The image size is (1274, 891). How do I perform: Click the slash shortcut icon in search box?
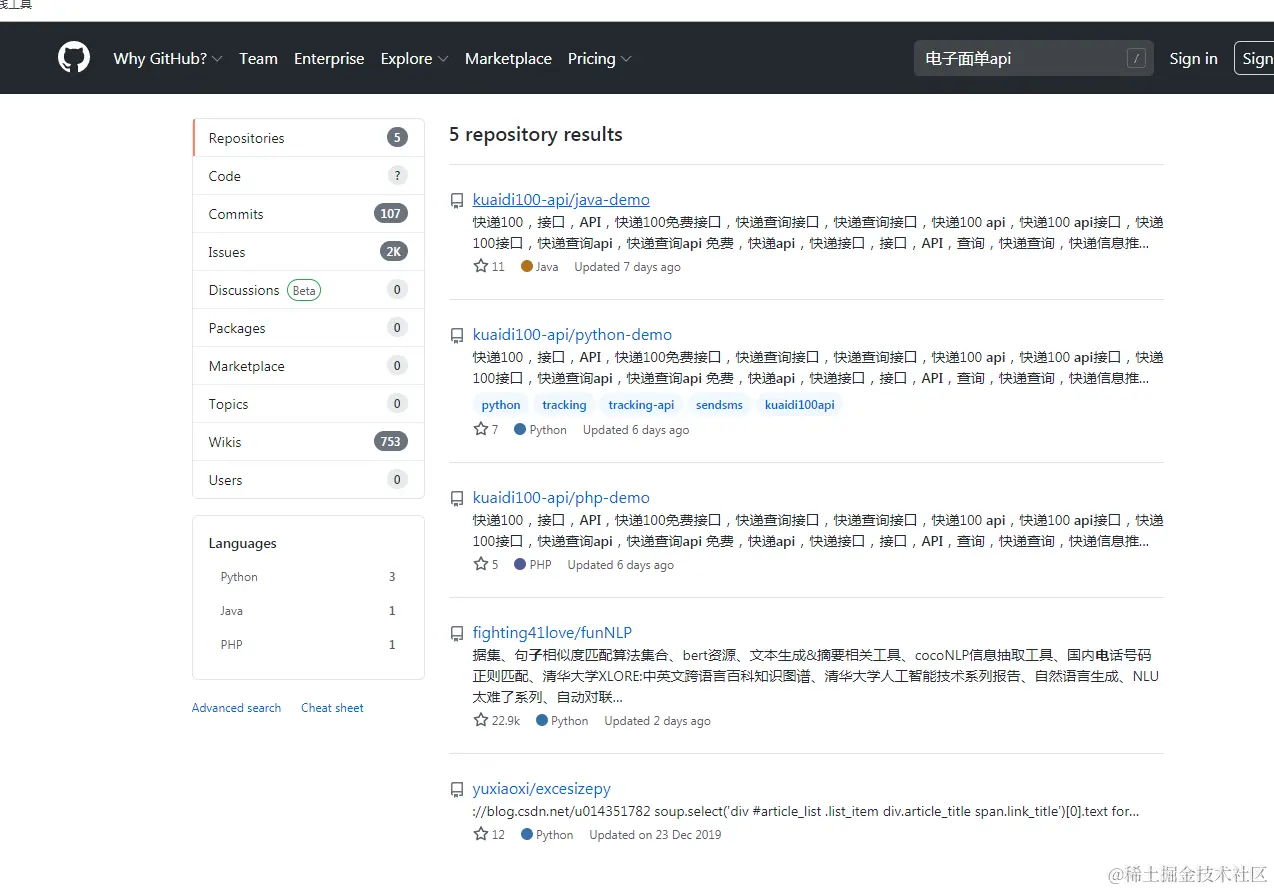click(1136, 58)
